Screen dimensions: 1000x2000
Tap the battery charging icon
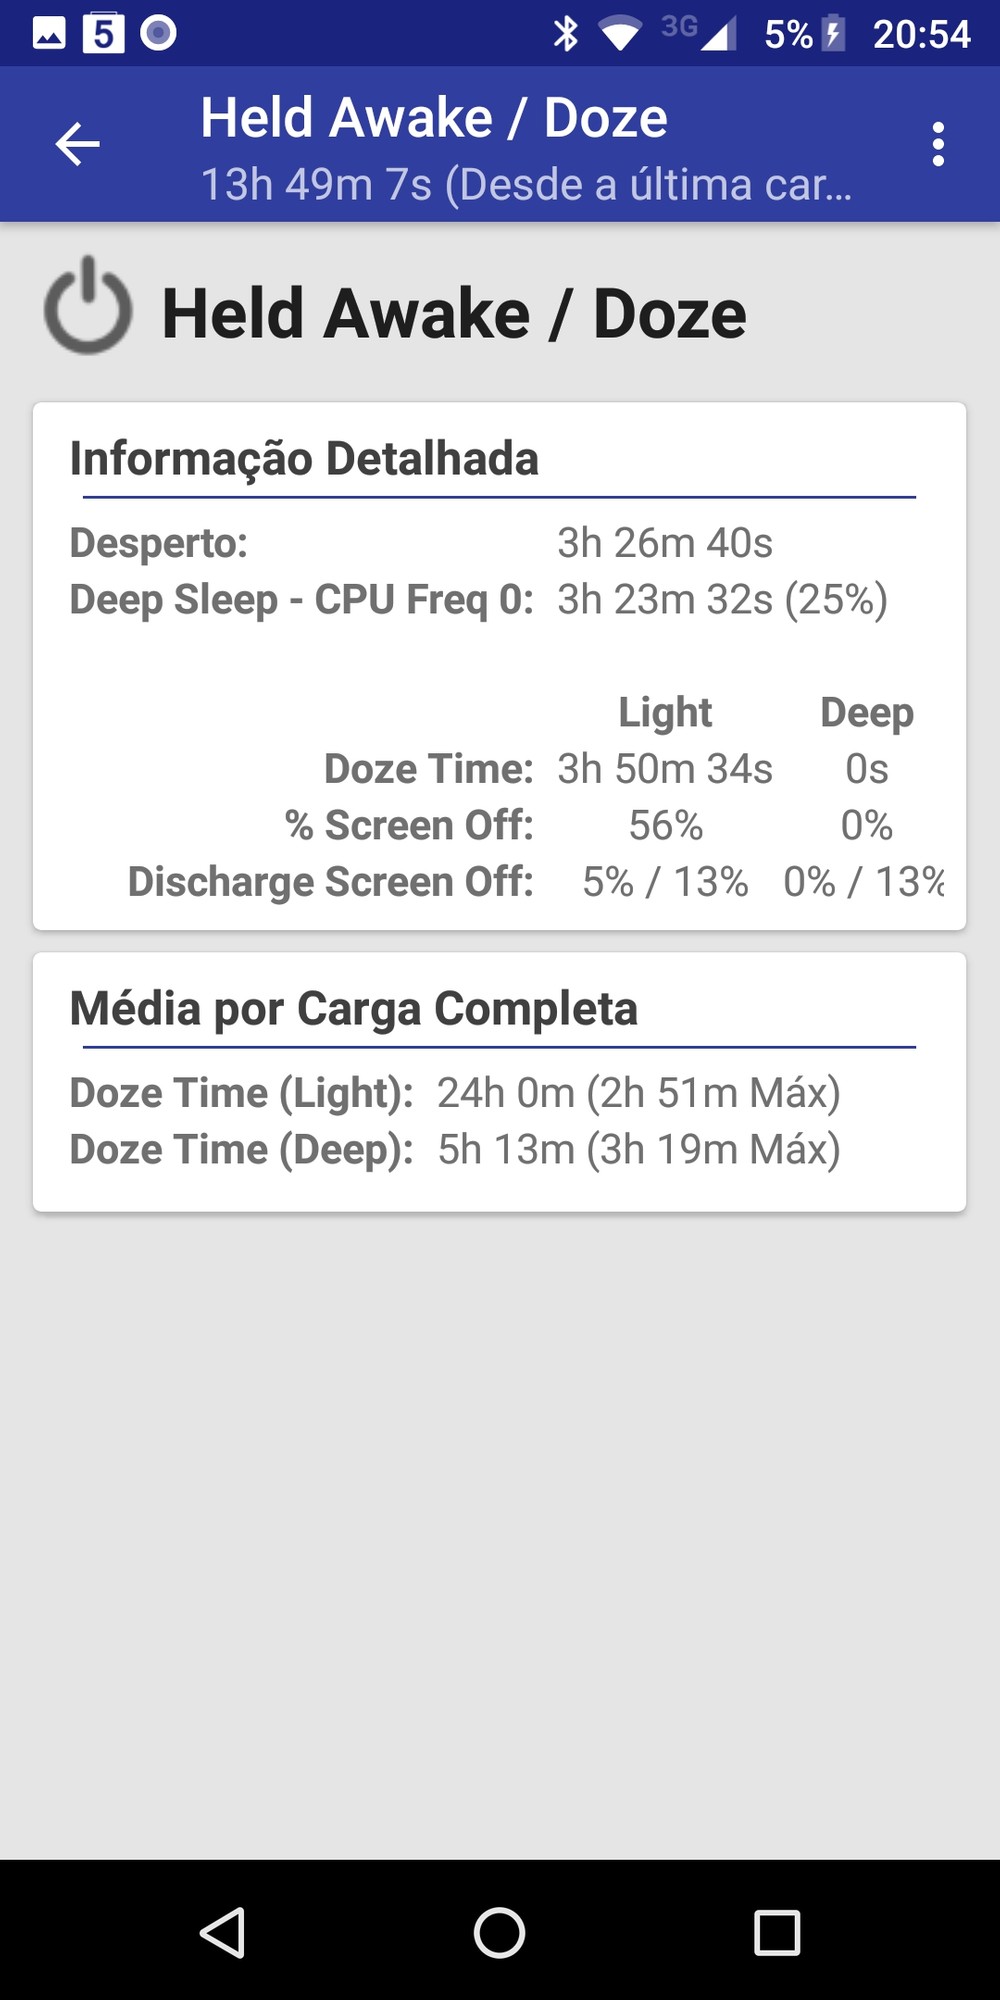[x=833, y=34]
